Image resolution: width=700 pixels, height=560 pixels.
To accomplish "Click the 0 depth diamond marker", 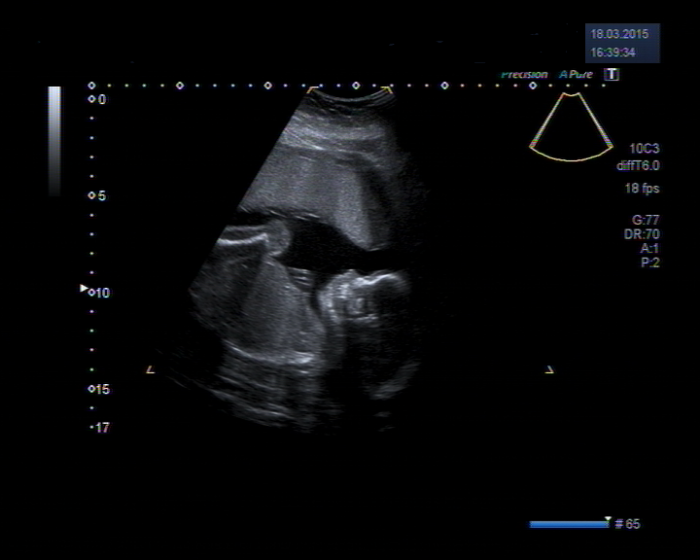I will click(92, 100).
